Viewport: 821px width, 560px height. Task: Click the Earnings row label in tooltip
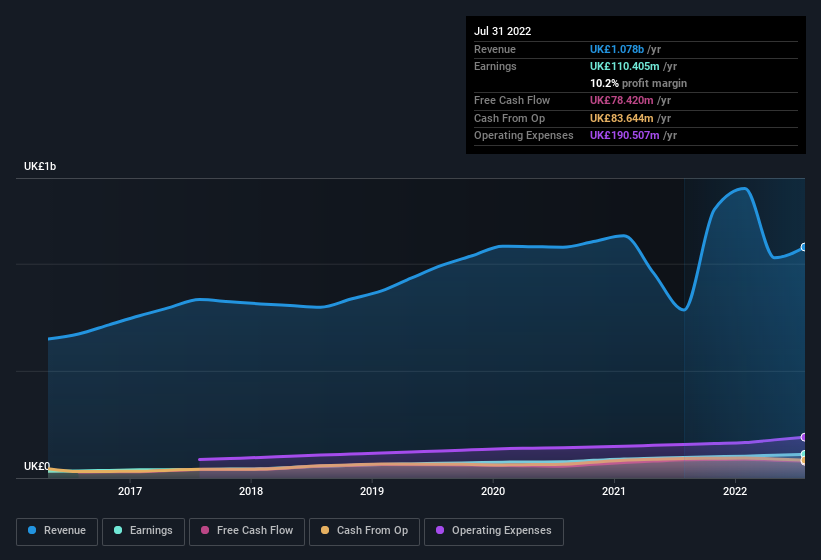pyautogui.click(x=495, y=66)
